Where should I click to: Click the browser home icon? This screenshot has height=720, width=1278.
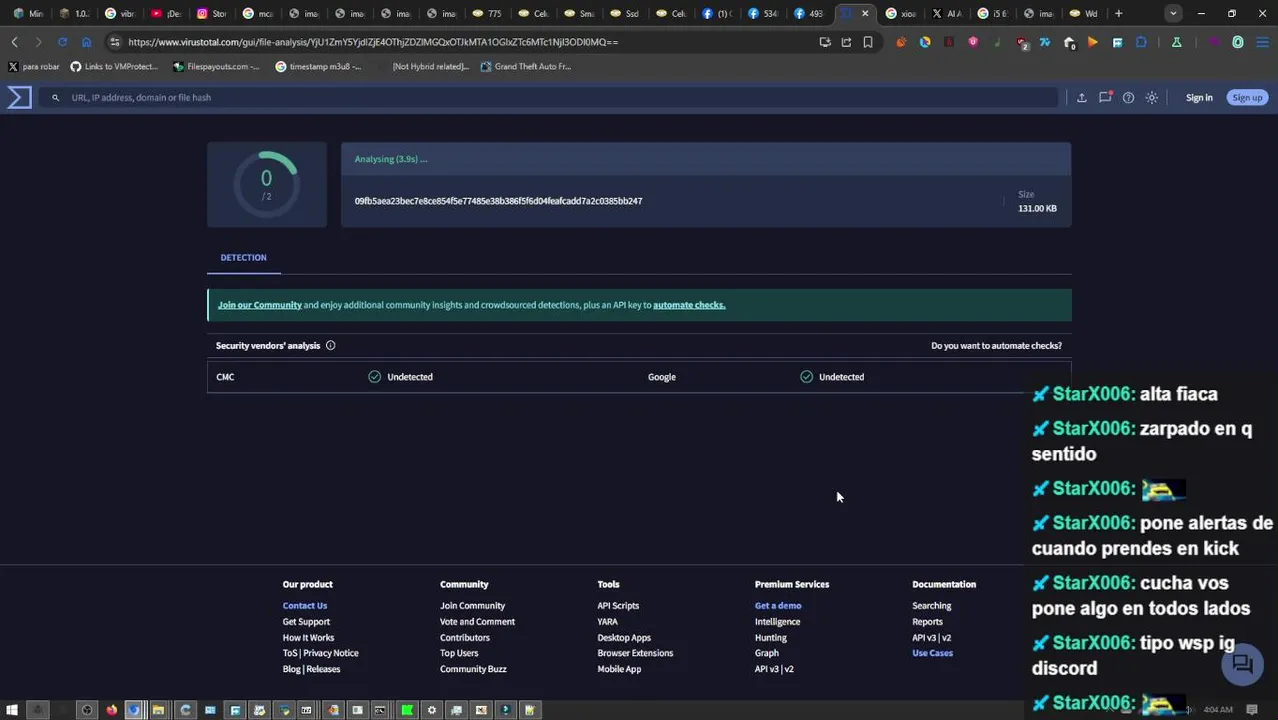coord(86,42)
